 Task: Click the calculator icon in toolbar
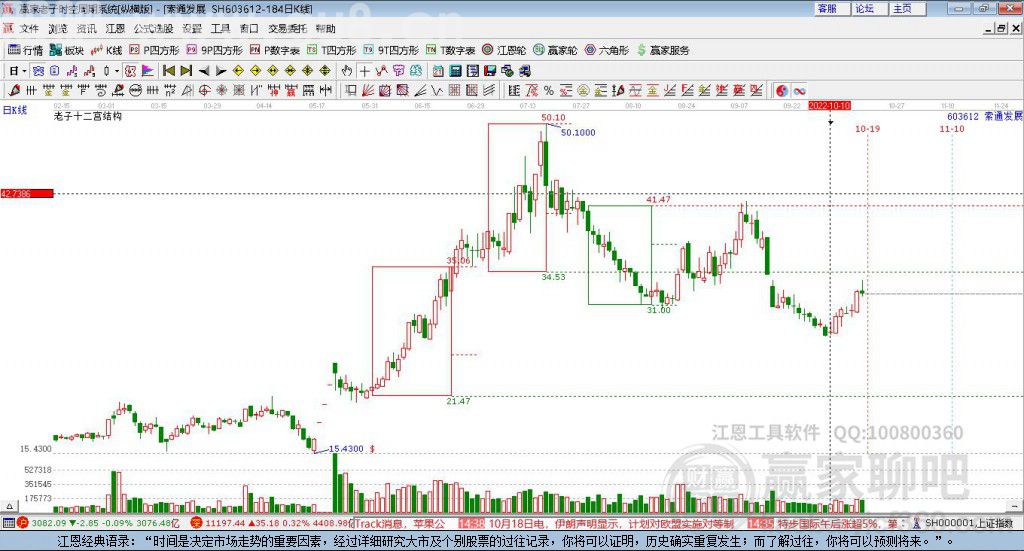(x=455, y=71)
